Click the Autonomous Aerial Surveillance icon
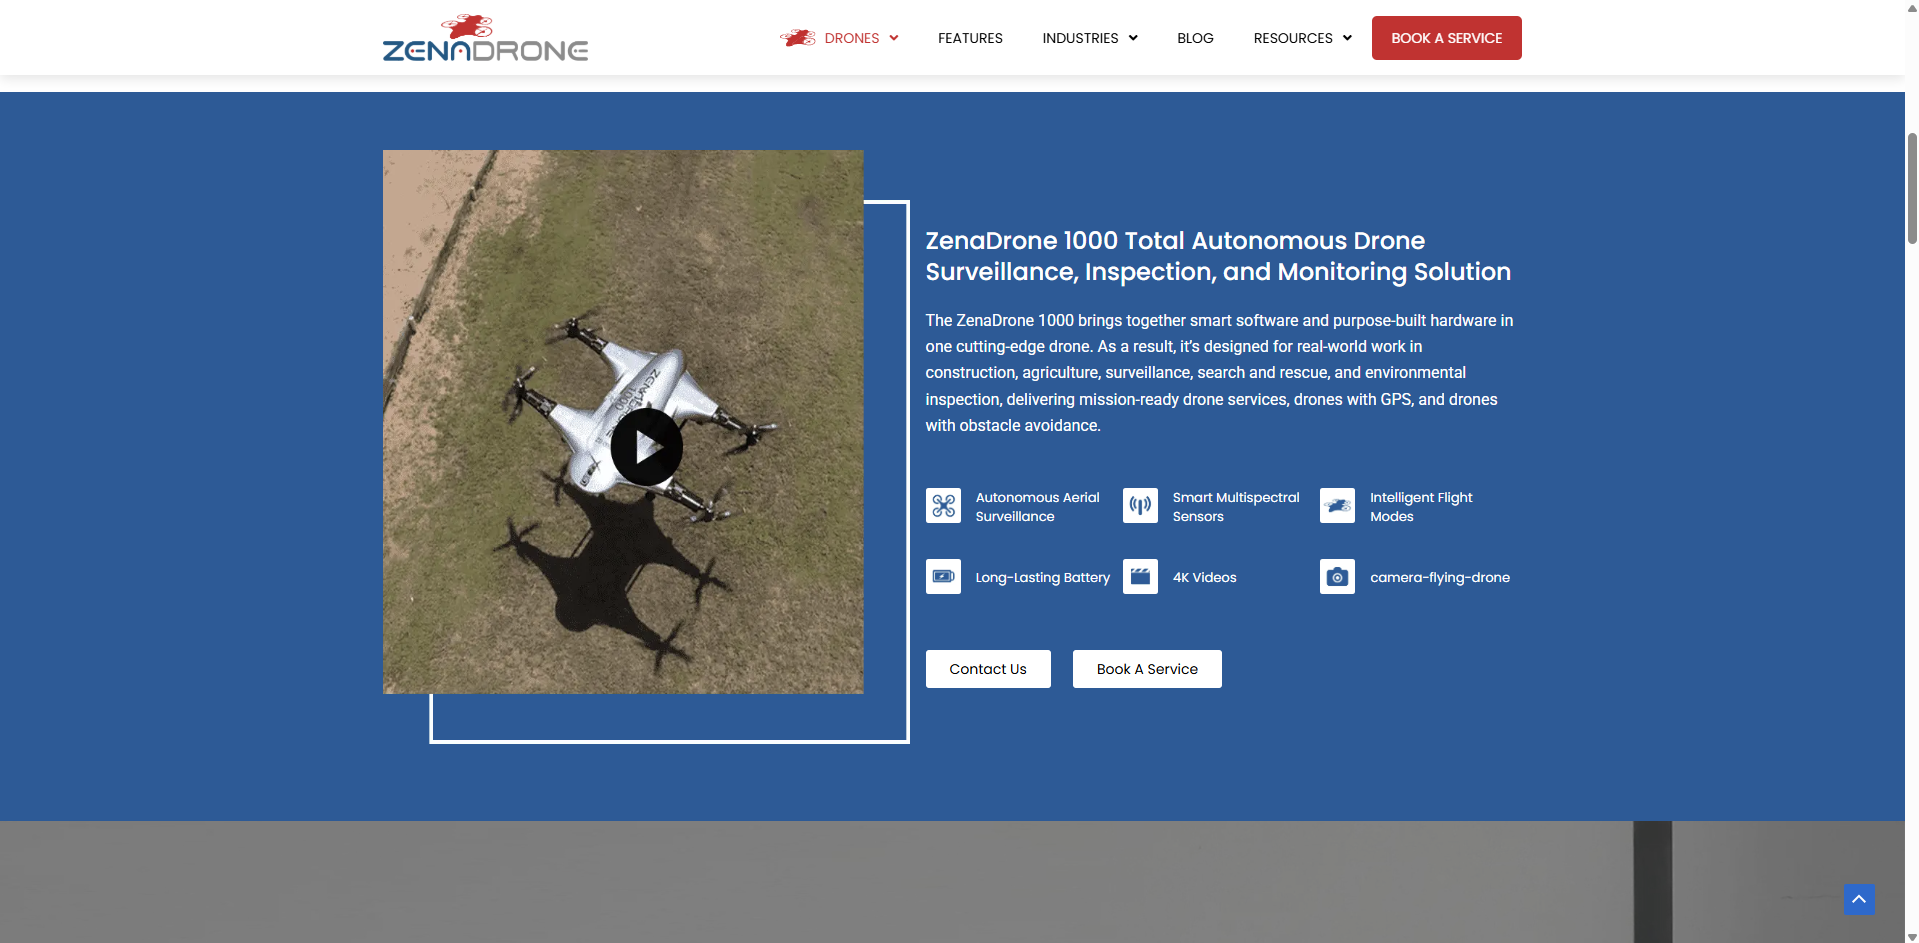The image size is (1919, 943). click(x=943, y=506)
